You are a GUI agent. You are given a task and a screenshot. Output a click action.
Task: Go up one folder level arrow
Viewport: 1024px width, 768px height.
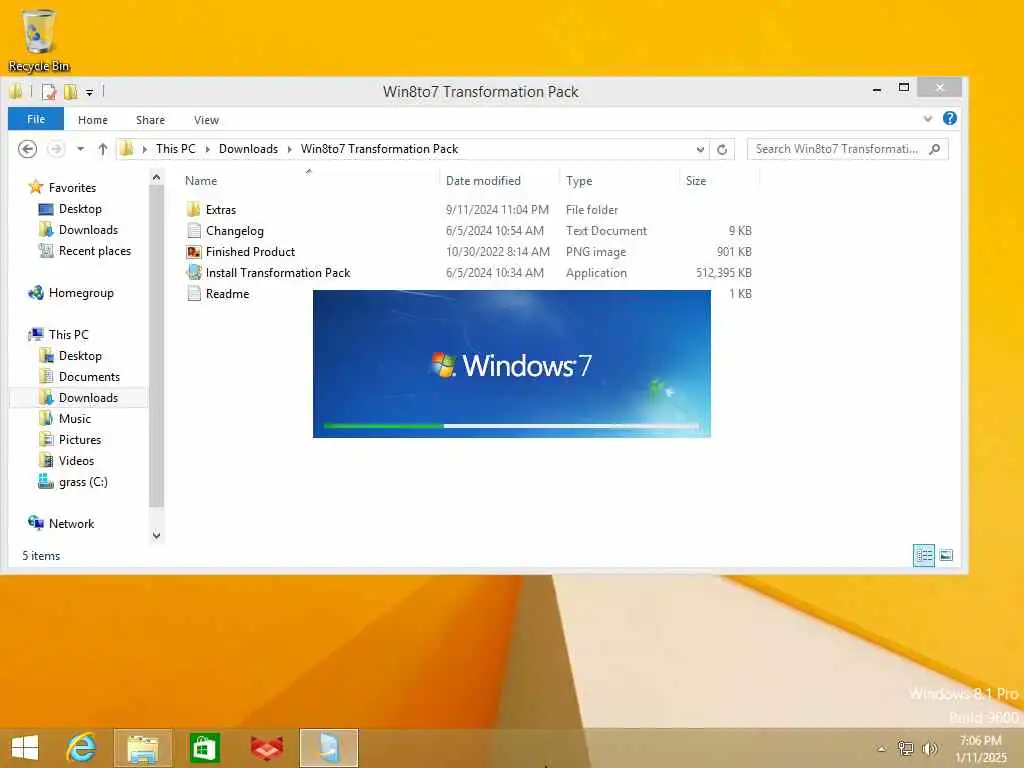tap(103, 149)
